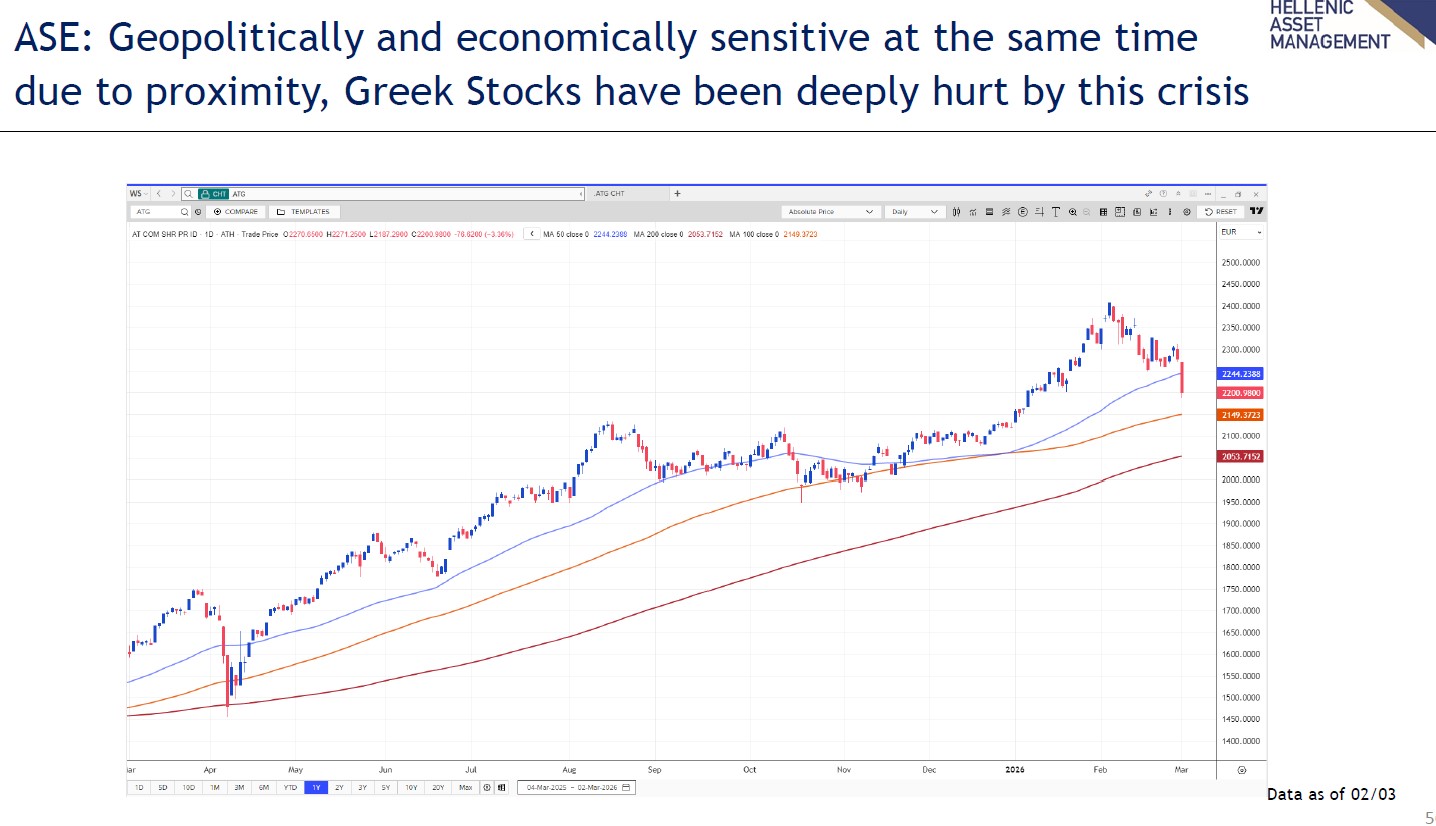Click the MA 50 blue price label
The image size is (1436, 826).
pos(1239,373)
